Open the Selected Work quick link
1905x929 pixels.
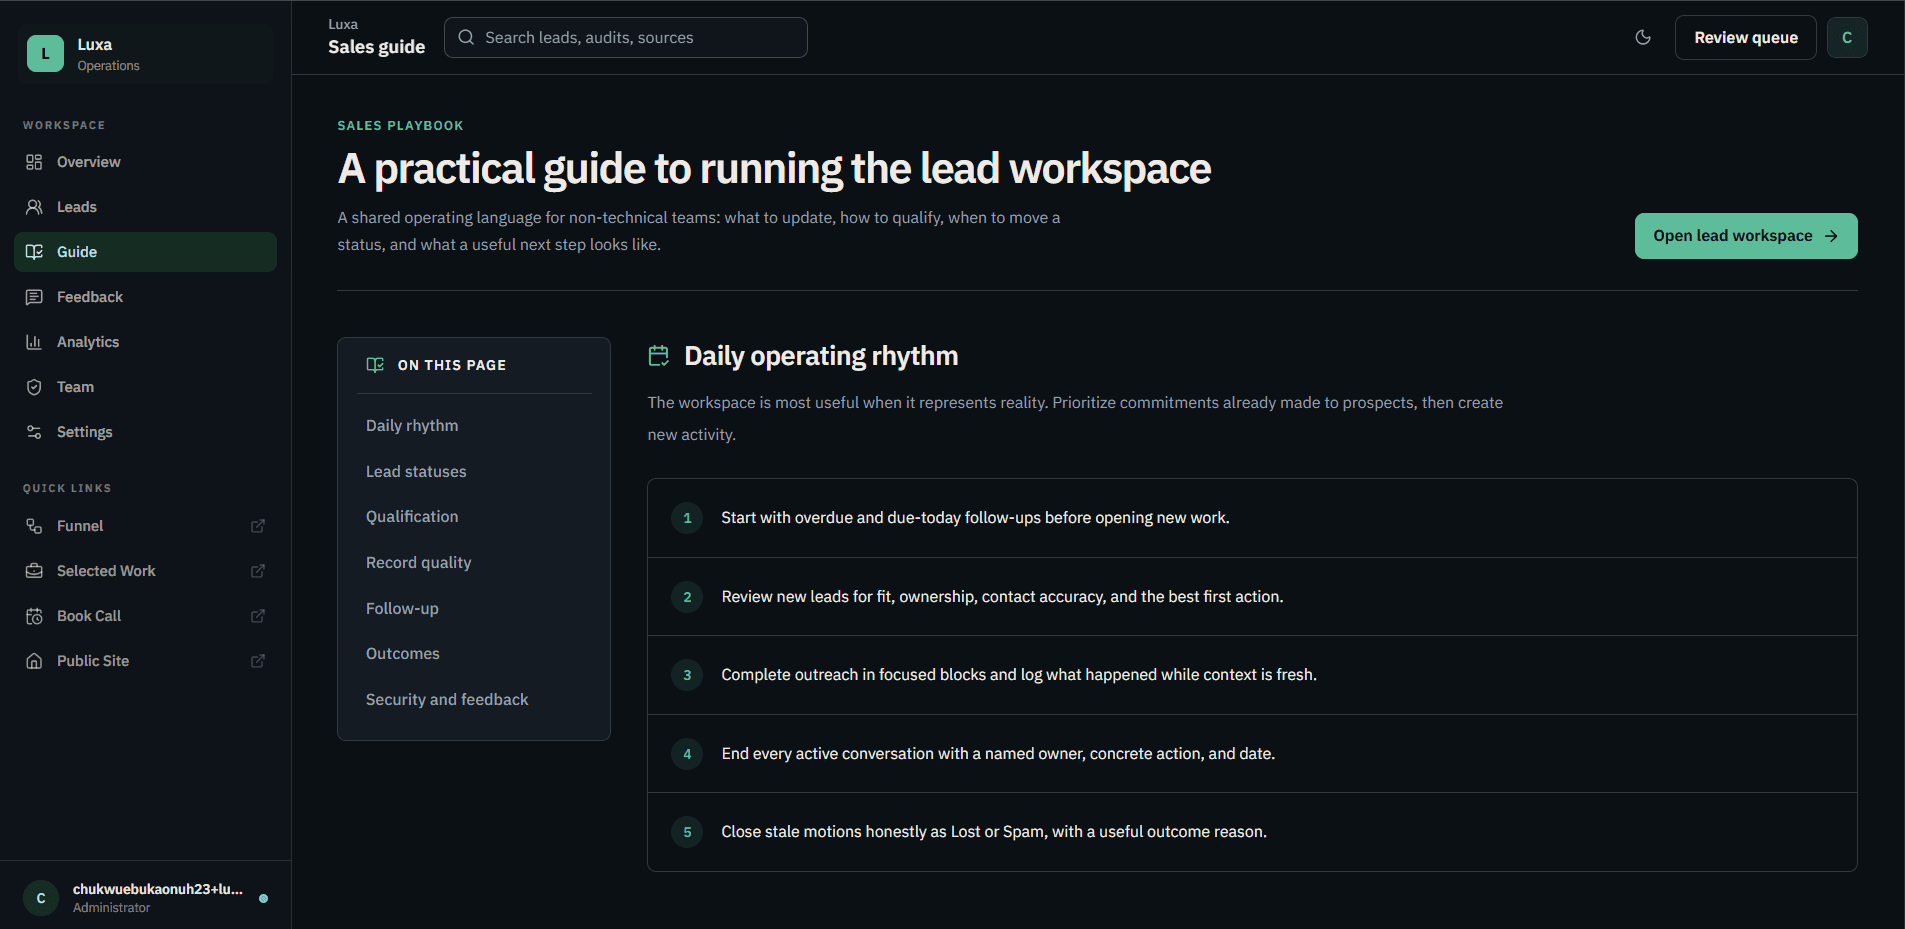tap(145, 571)
